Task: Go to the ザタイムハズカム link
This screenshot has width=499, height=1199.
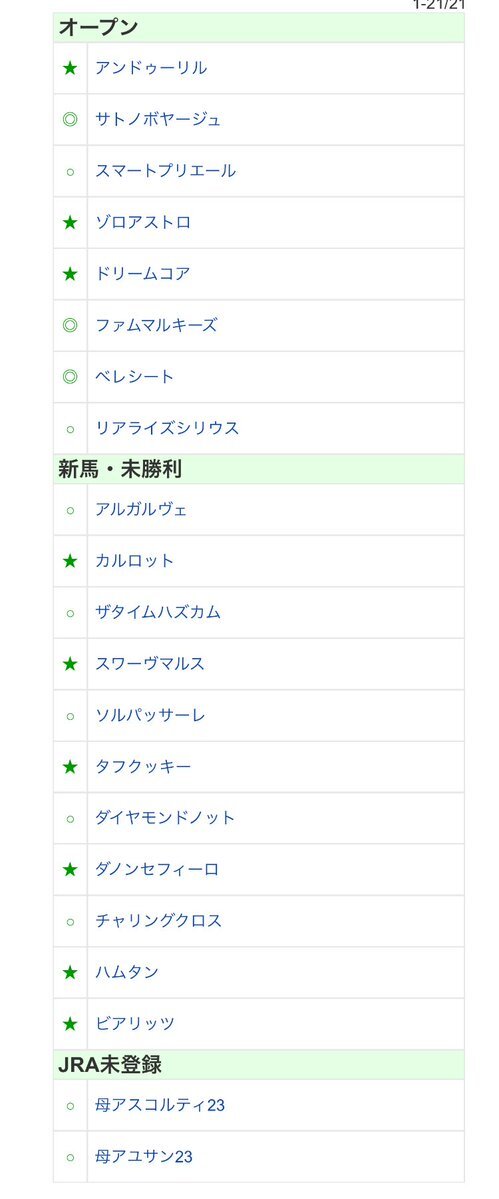Action: (157, 612)
